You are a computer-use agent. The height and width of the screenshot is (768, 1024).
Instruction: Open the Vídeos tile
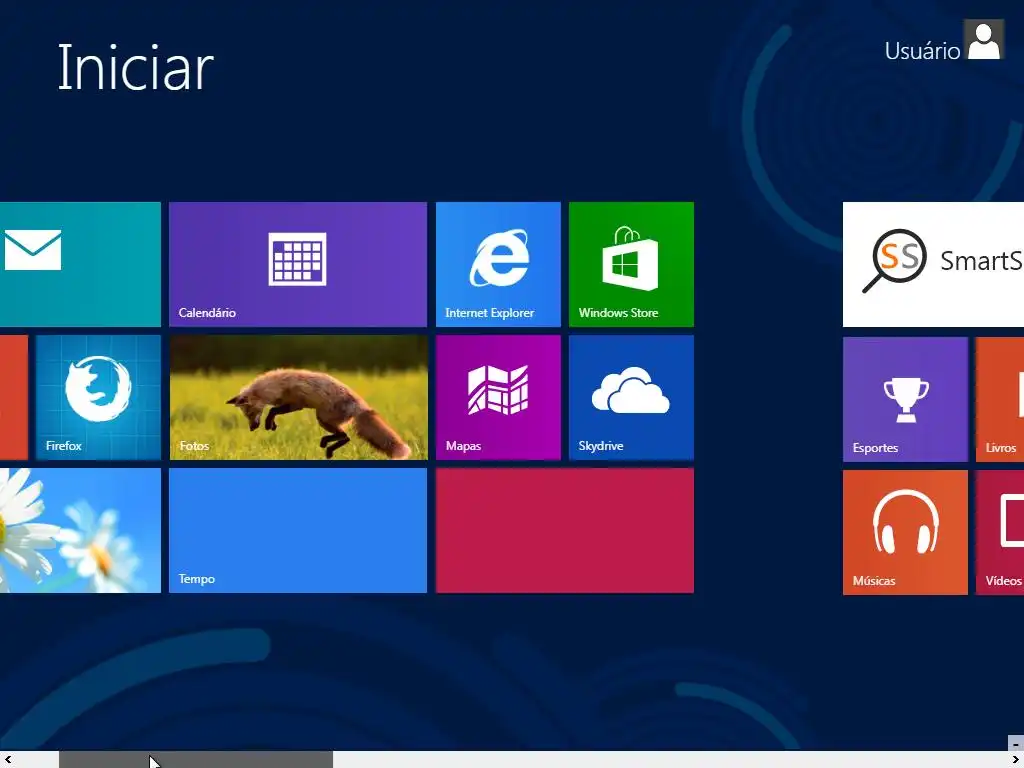1000,533
